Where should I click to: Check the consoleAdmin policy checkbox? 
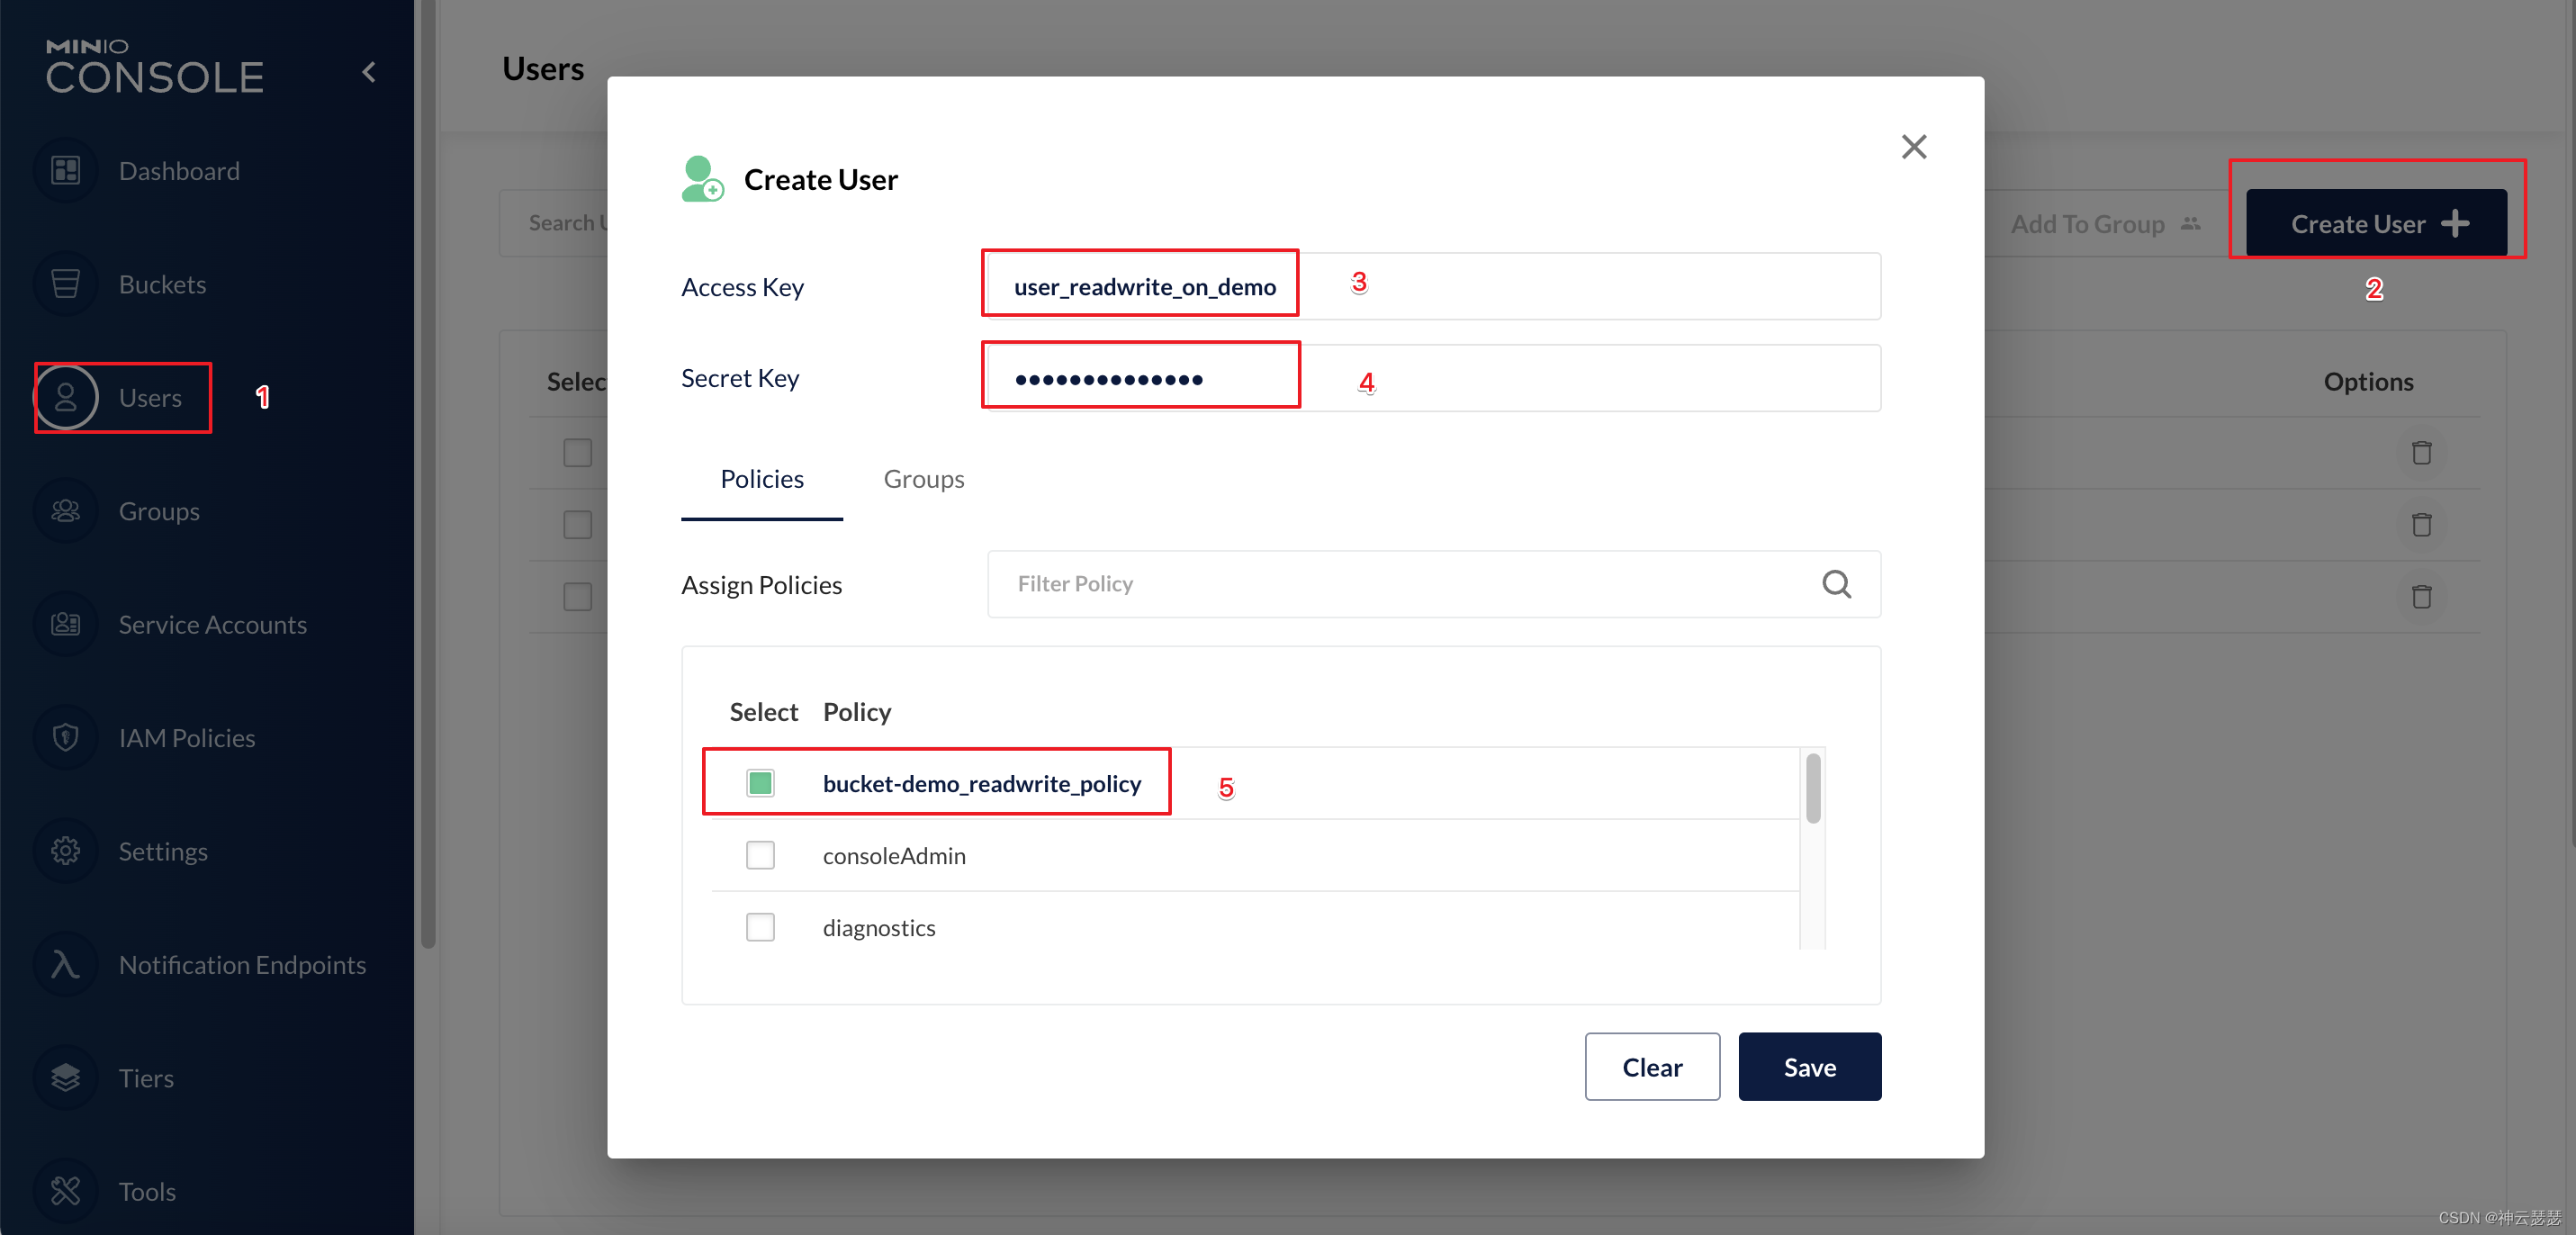coord(760,855)
